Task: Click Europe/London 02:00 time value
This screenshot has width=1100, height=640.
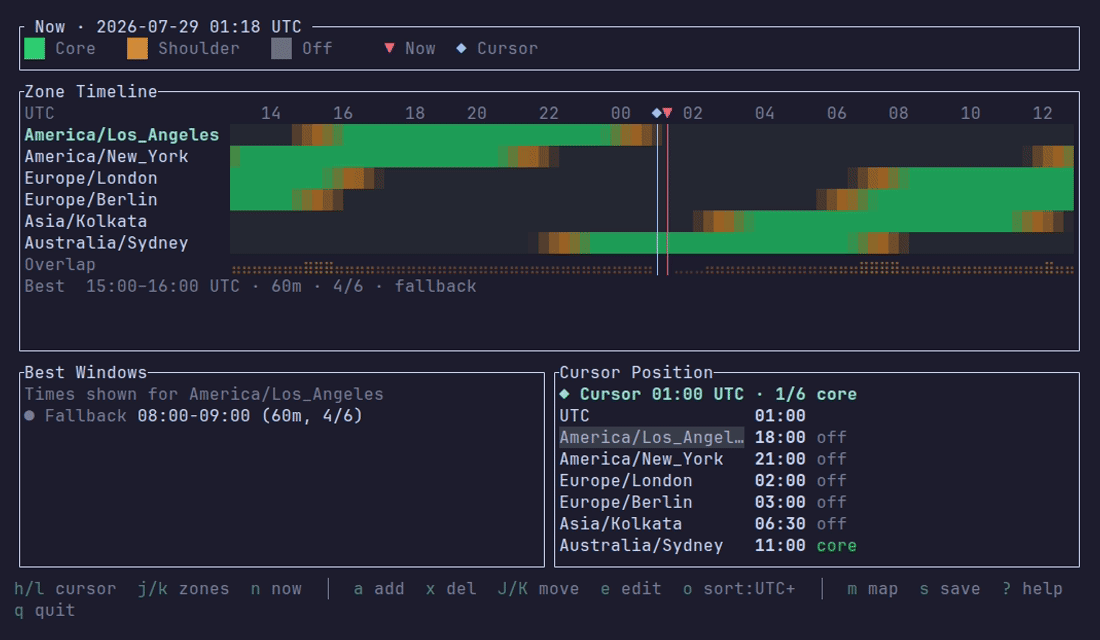Action: coord(780,481)
